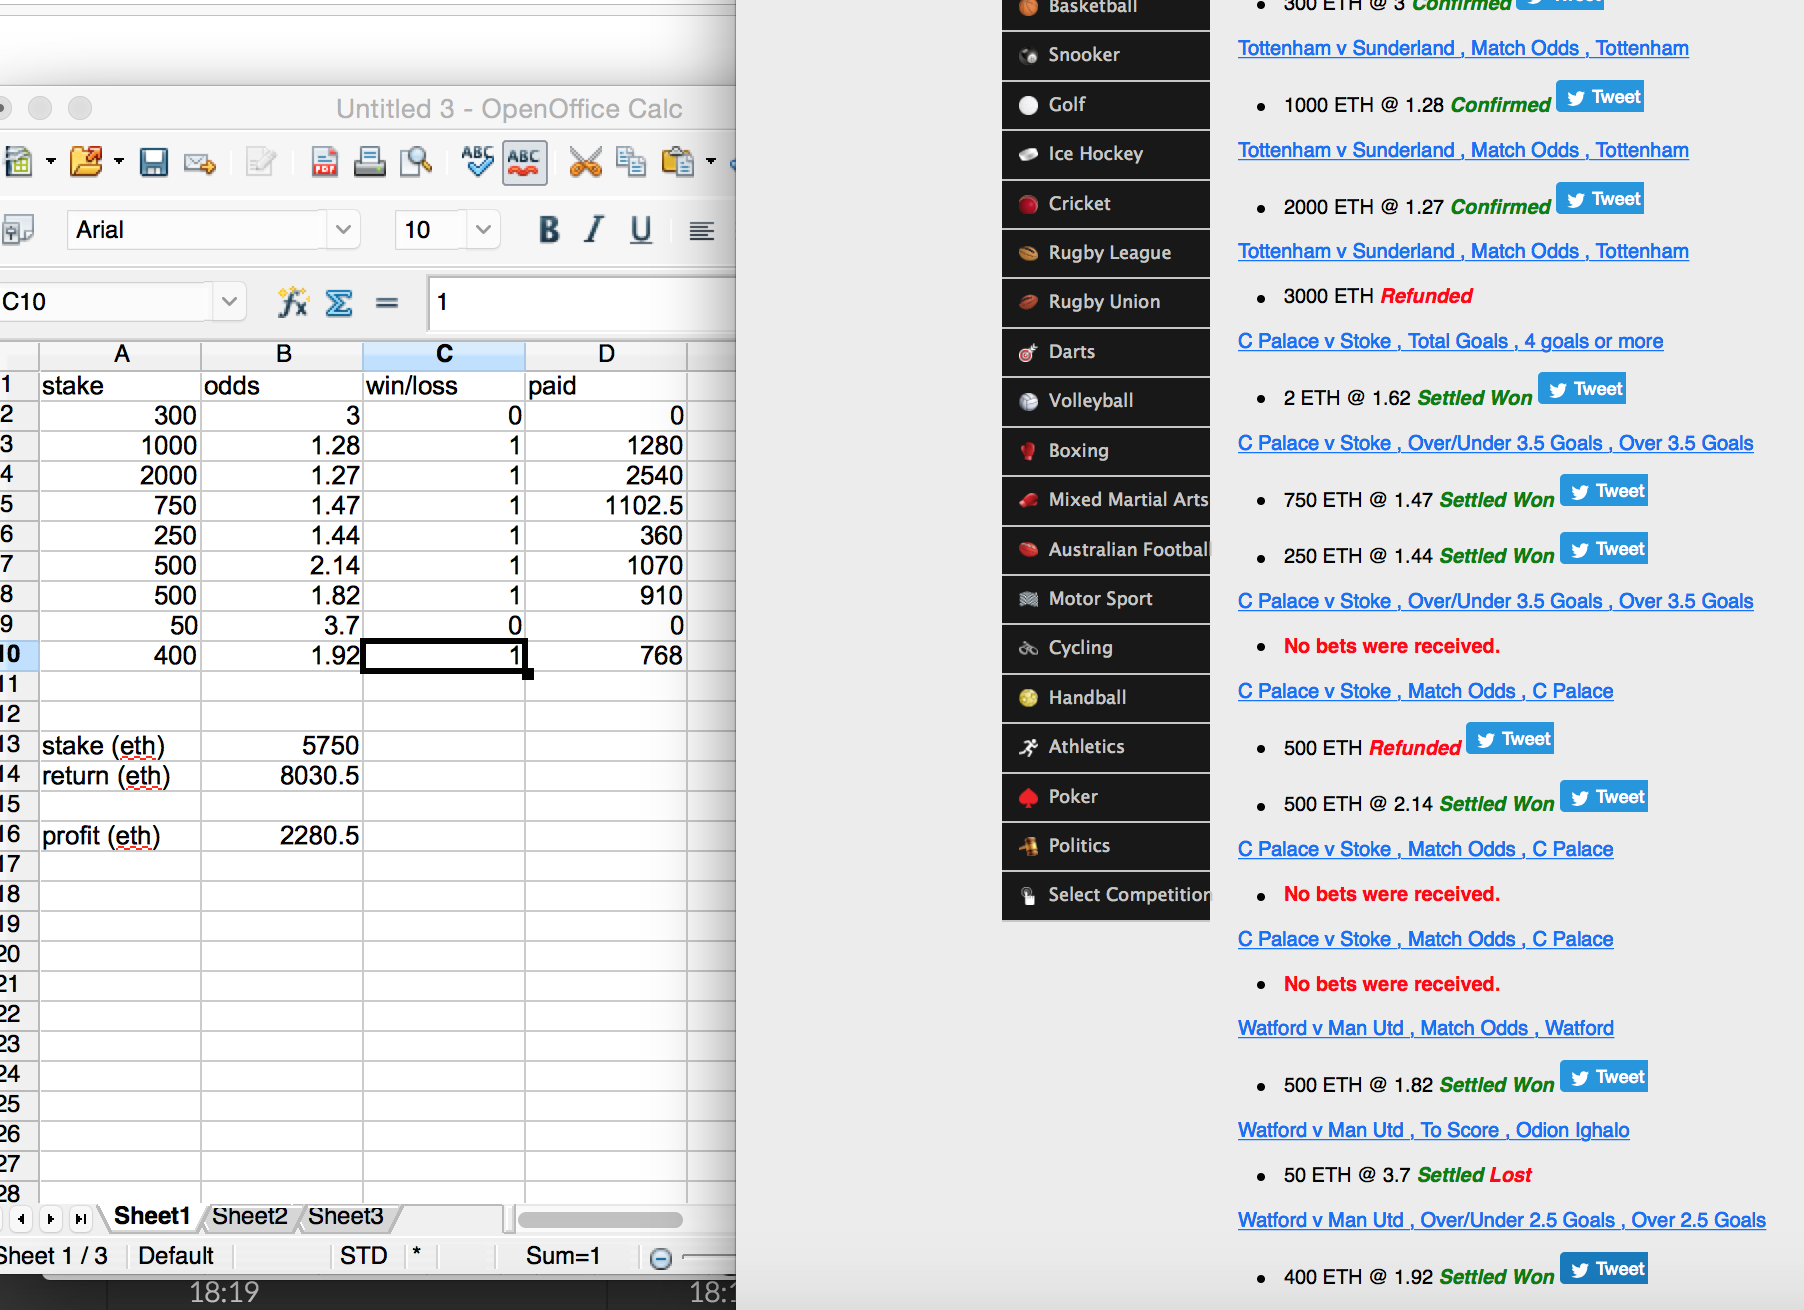Click the zoom out minus button
This screenshot has height=1310, width=1804.
660,1258
